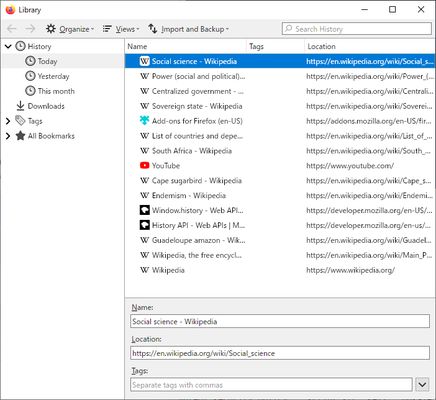Screen dimensions: 436x400
Task: Click the Location field in details pane
Action: tap(280, 353)
